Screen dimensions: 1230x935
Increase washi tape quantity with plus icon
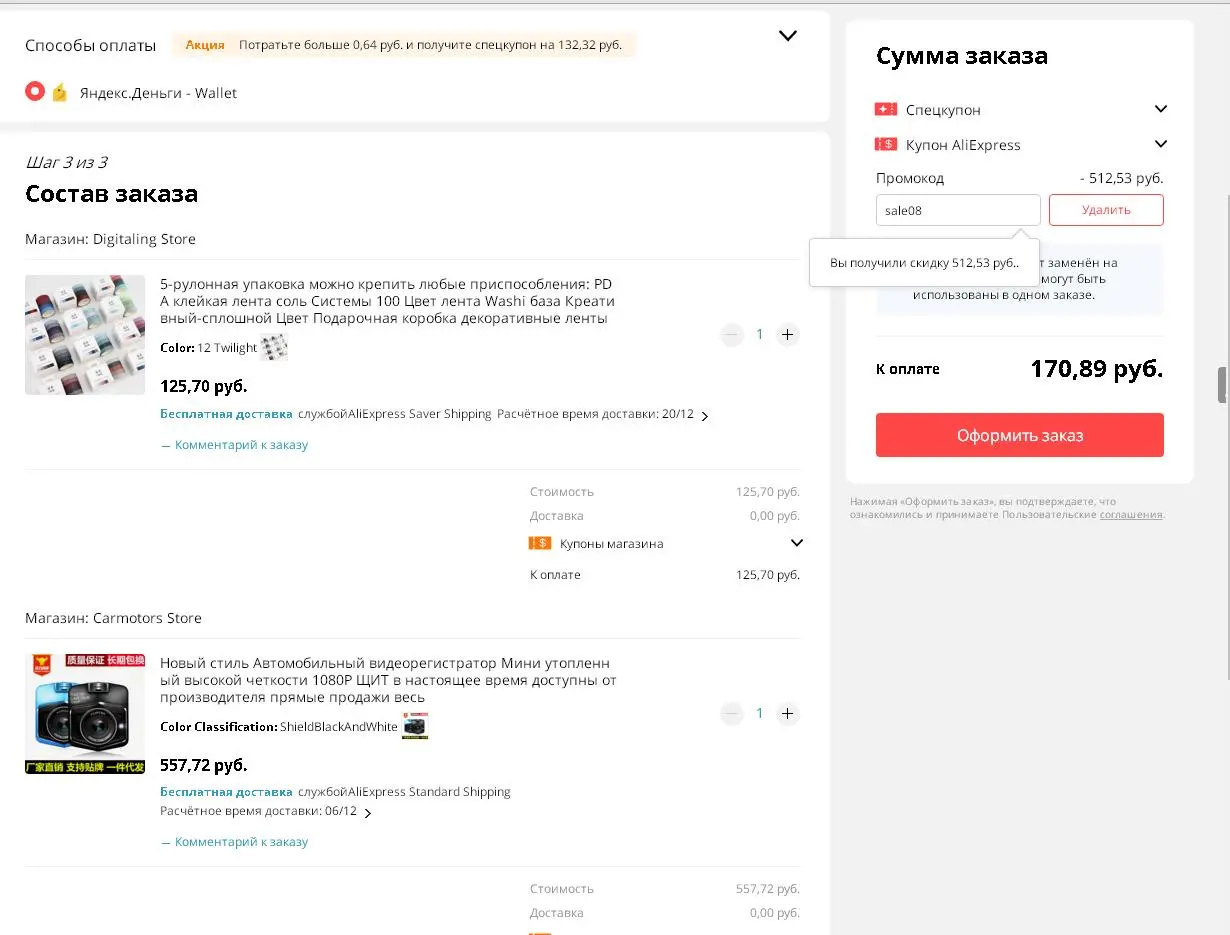coord(788,335)
